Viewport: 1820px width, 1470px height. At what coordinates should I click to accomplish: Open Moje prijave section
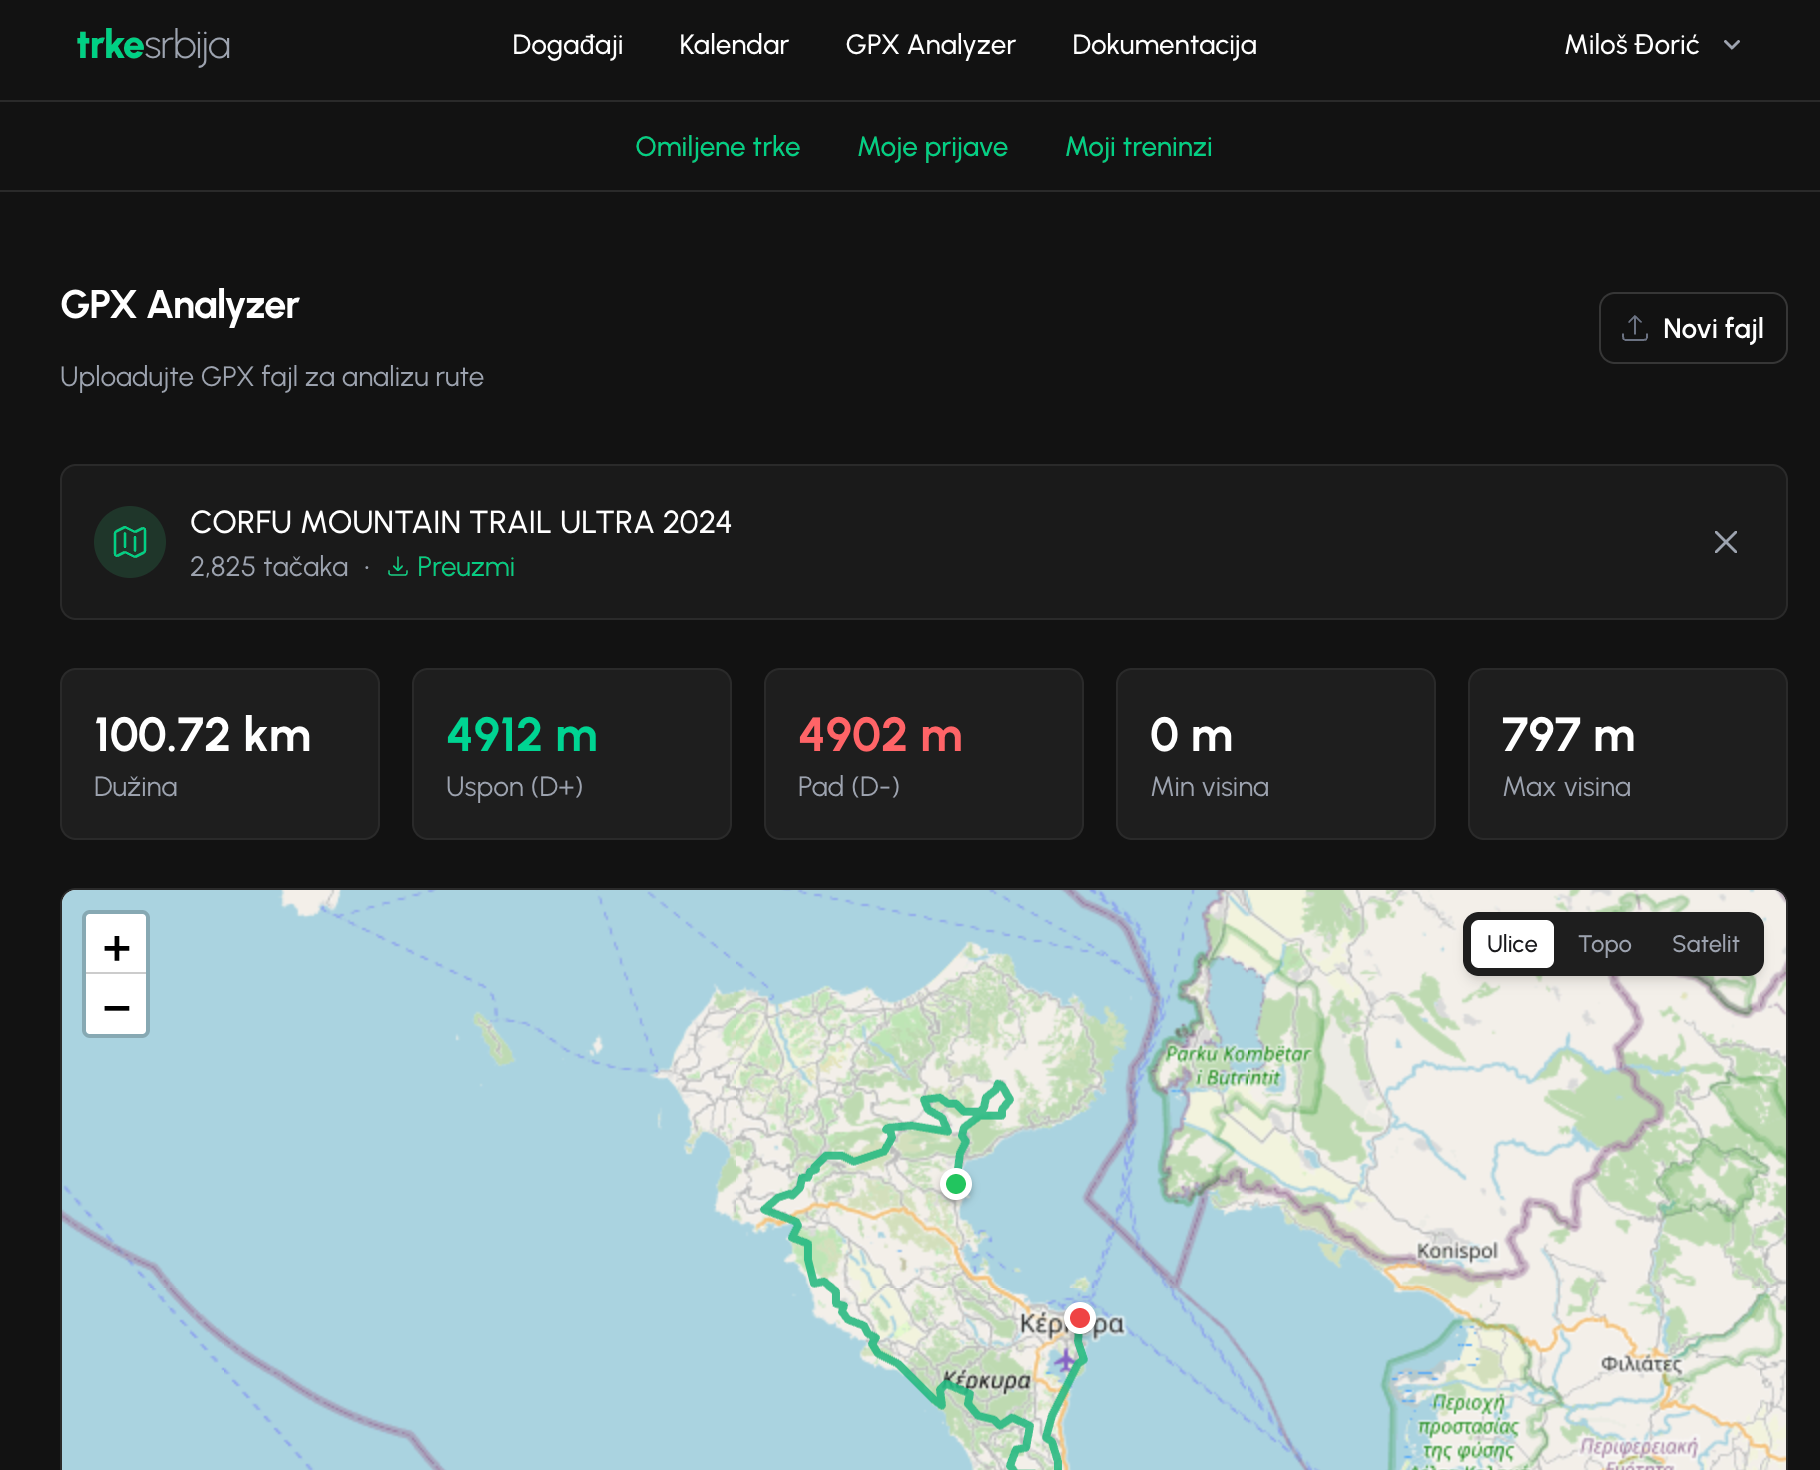(x=932, y=147)
